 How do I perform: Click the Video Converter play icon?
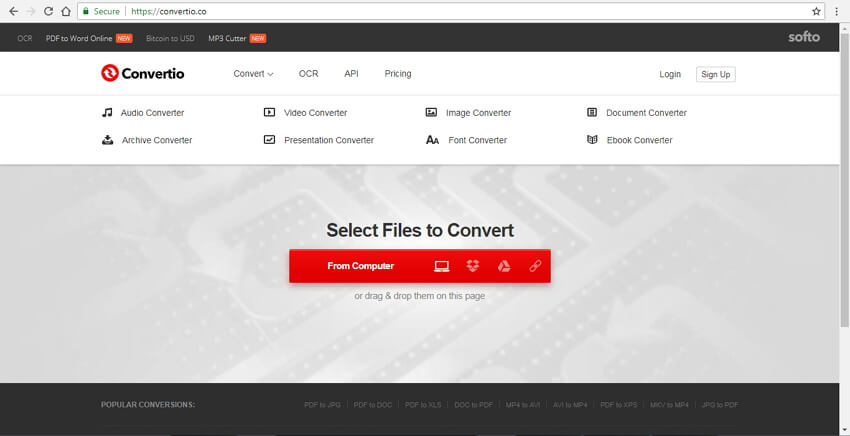click(x=269, y=112)
